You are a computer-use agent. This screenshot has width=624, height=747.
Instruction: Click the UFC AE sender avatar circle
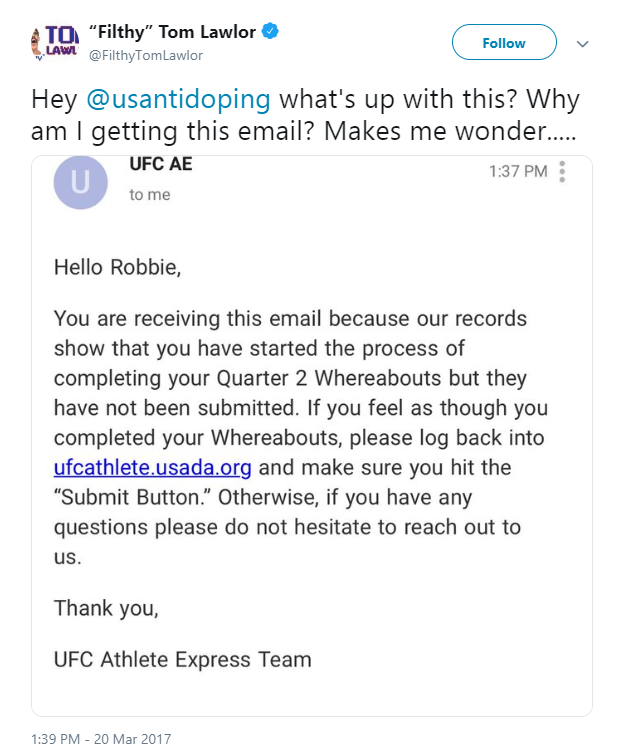[x=81, y=182]
